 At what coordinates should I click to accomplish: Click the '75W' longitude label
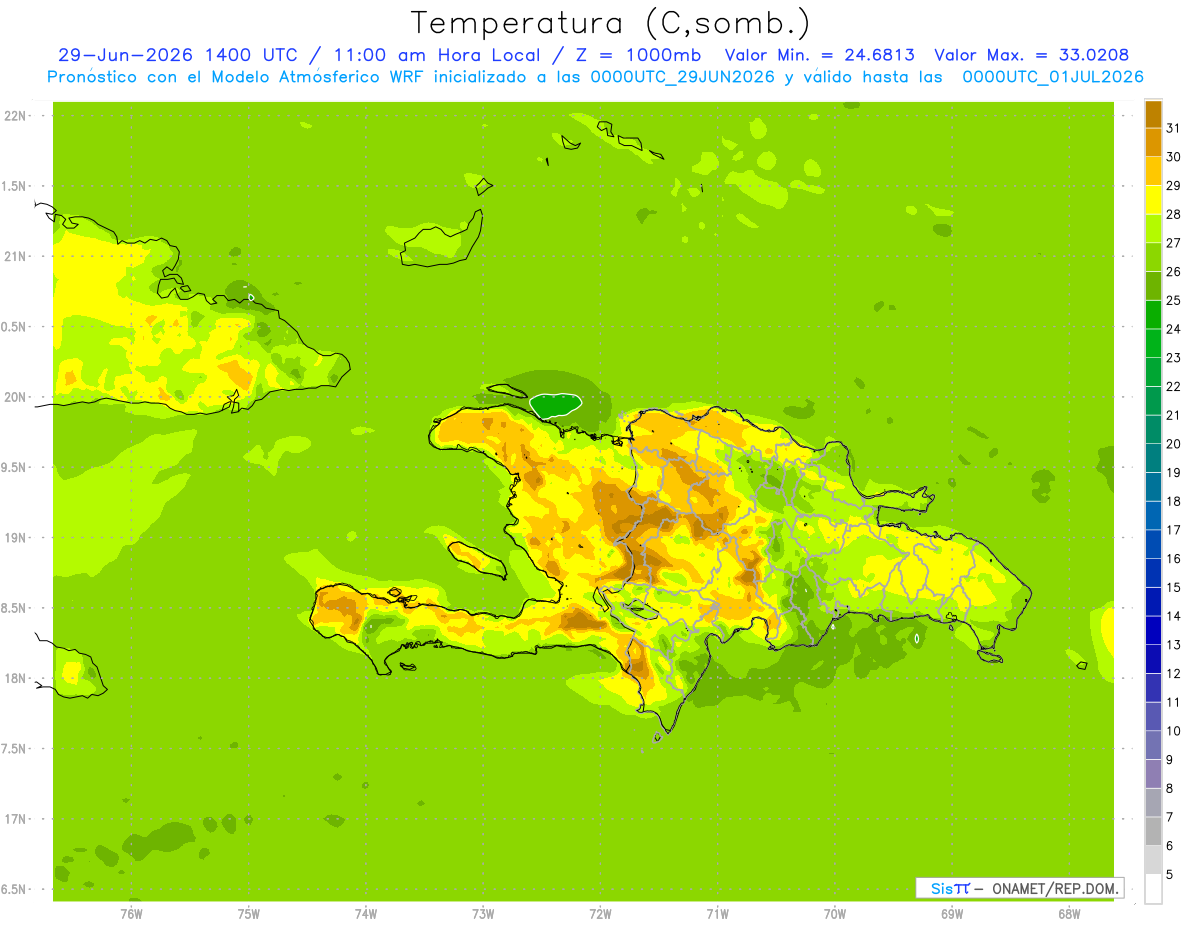coord(249,913)
